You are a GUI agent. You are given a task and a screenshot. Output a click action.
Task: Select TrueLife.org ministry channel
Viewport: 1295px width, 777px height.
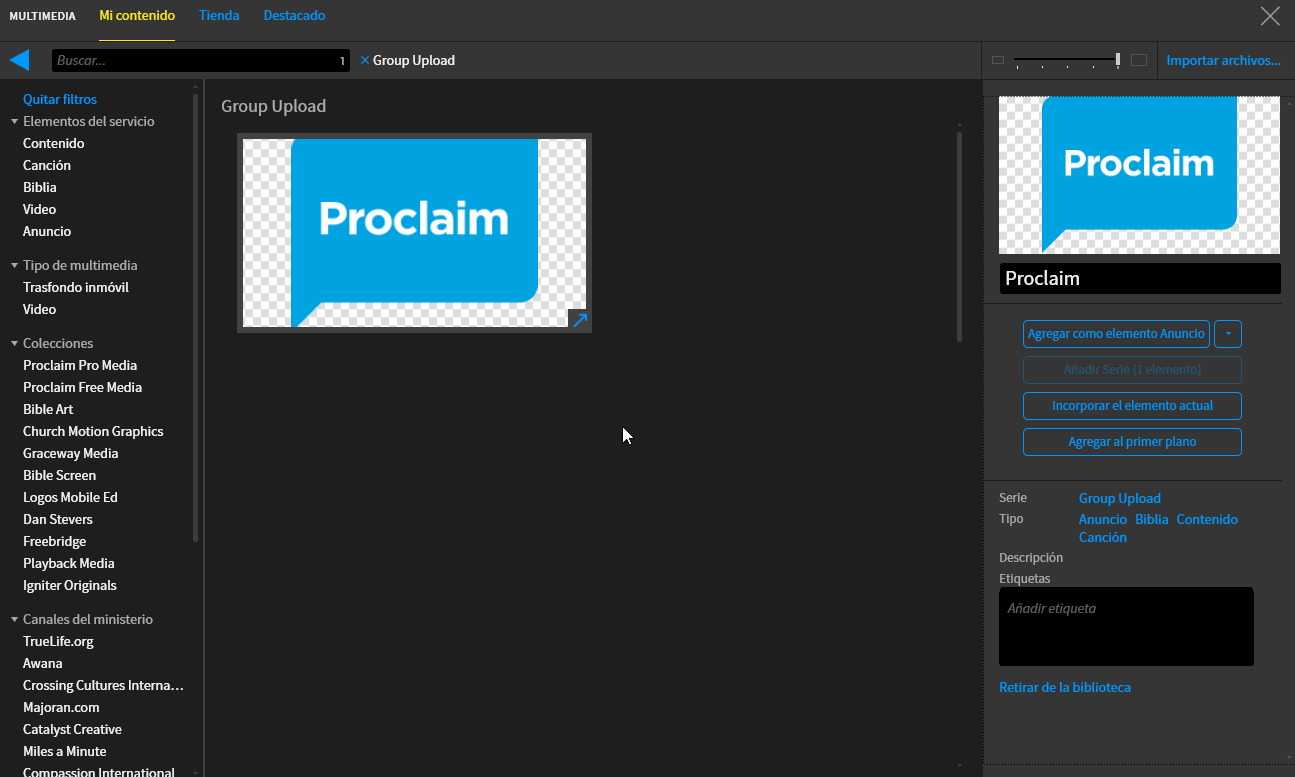(58, 641)
